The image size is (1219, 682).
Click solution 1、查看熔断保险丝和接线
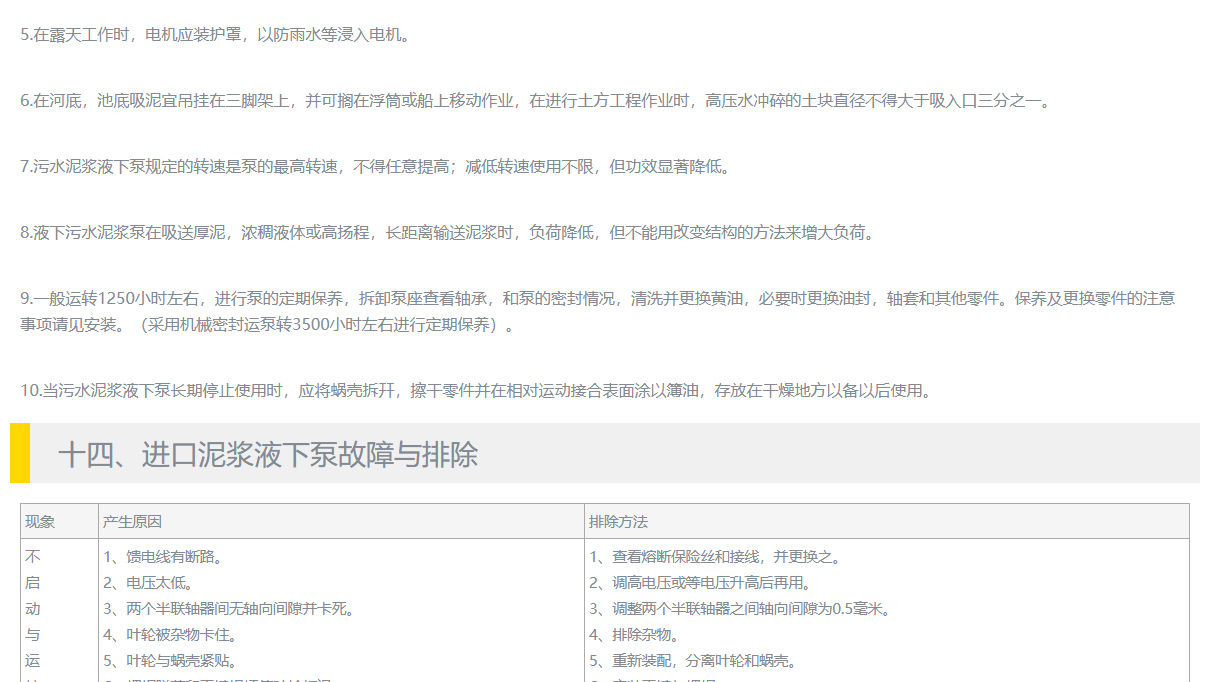click(716, 557)
